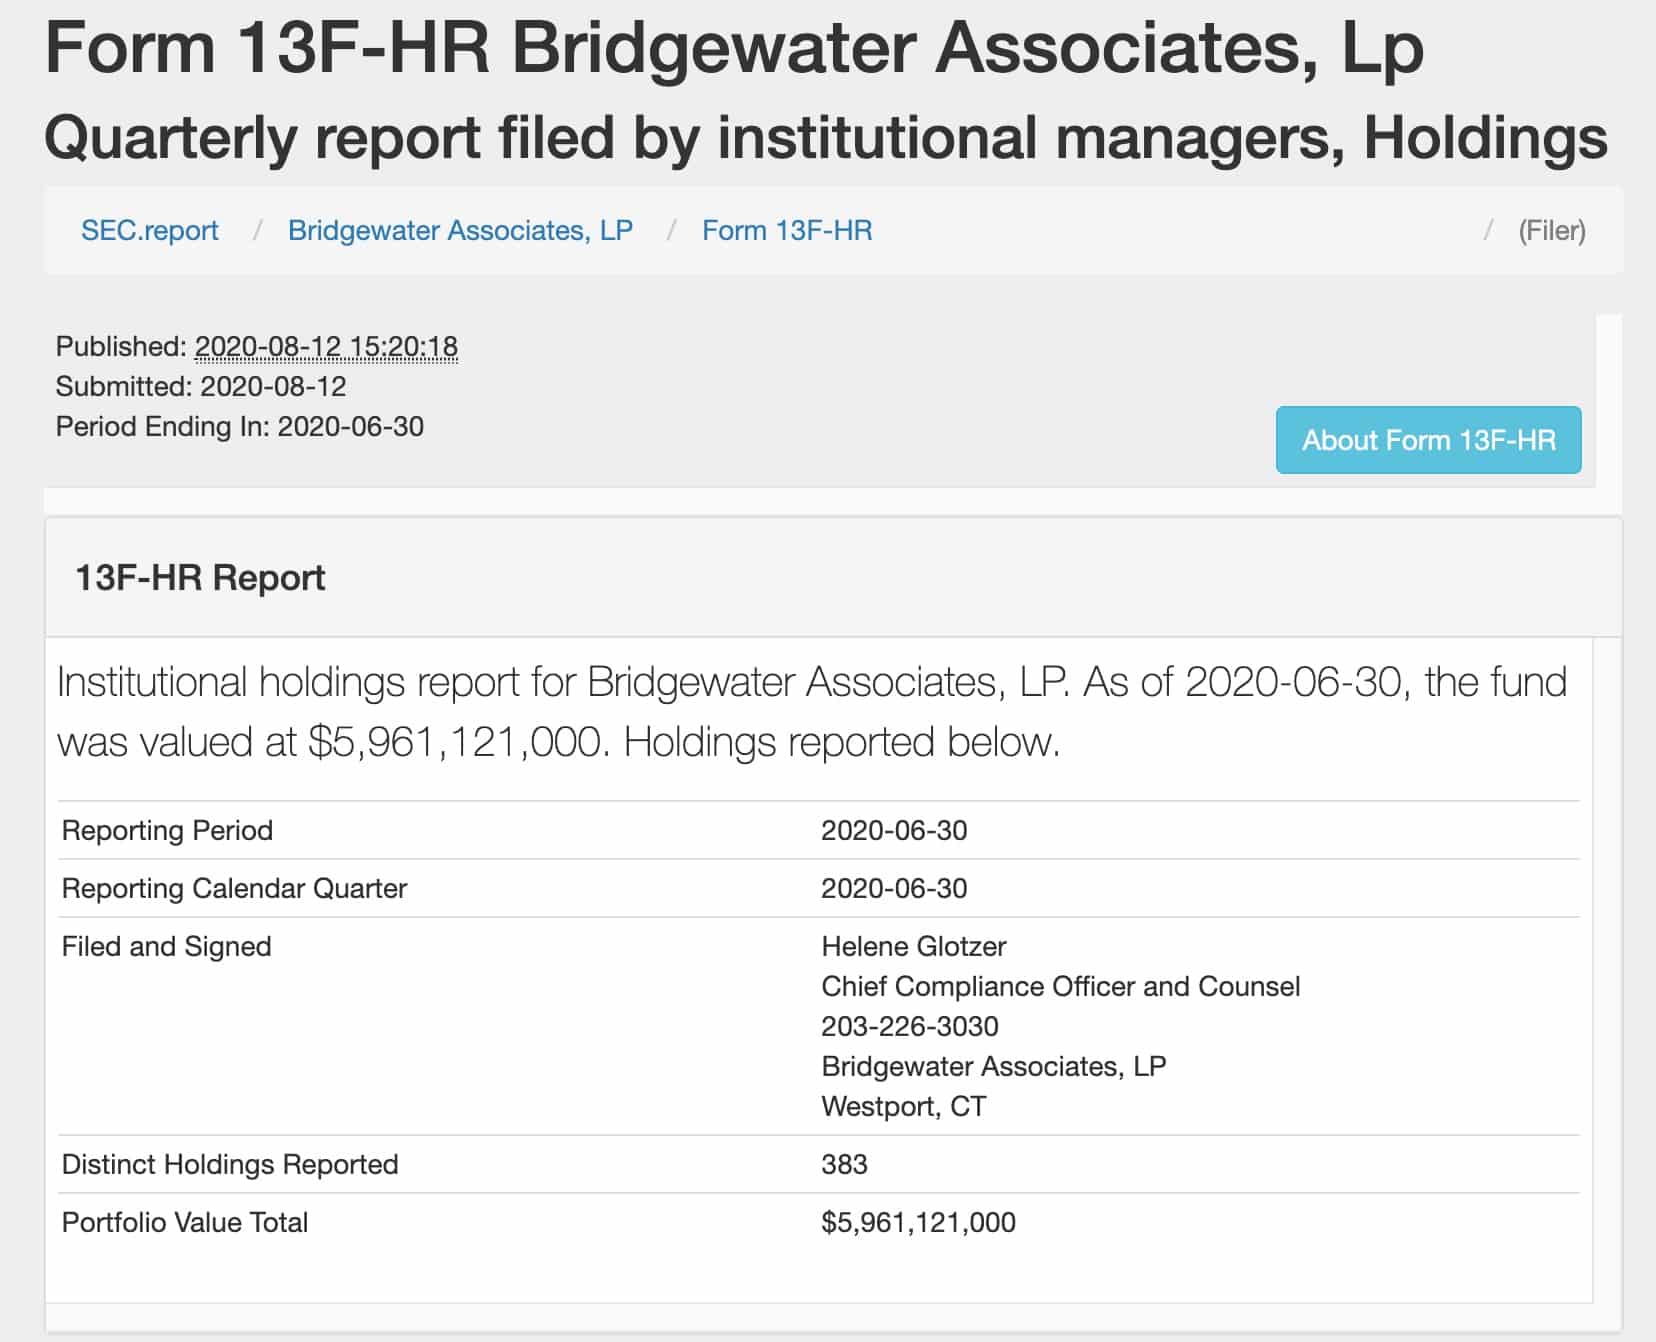Click the Bridgewater Associates, LP breadcrumb link
This screenshot has width=1656, height=1342.
pyautogui.click(x=460, y=231)
